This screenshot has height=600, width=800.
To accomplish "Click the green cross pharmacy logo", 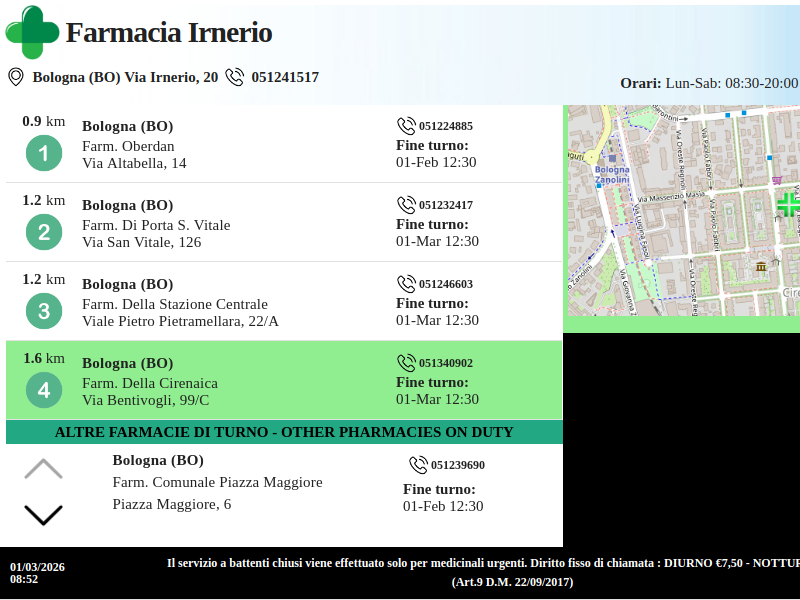I will click(x=32, y=32).
